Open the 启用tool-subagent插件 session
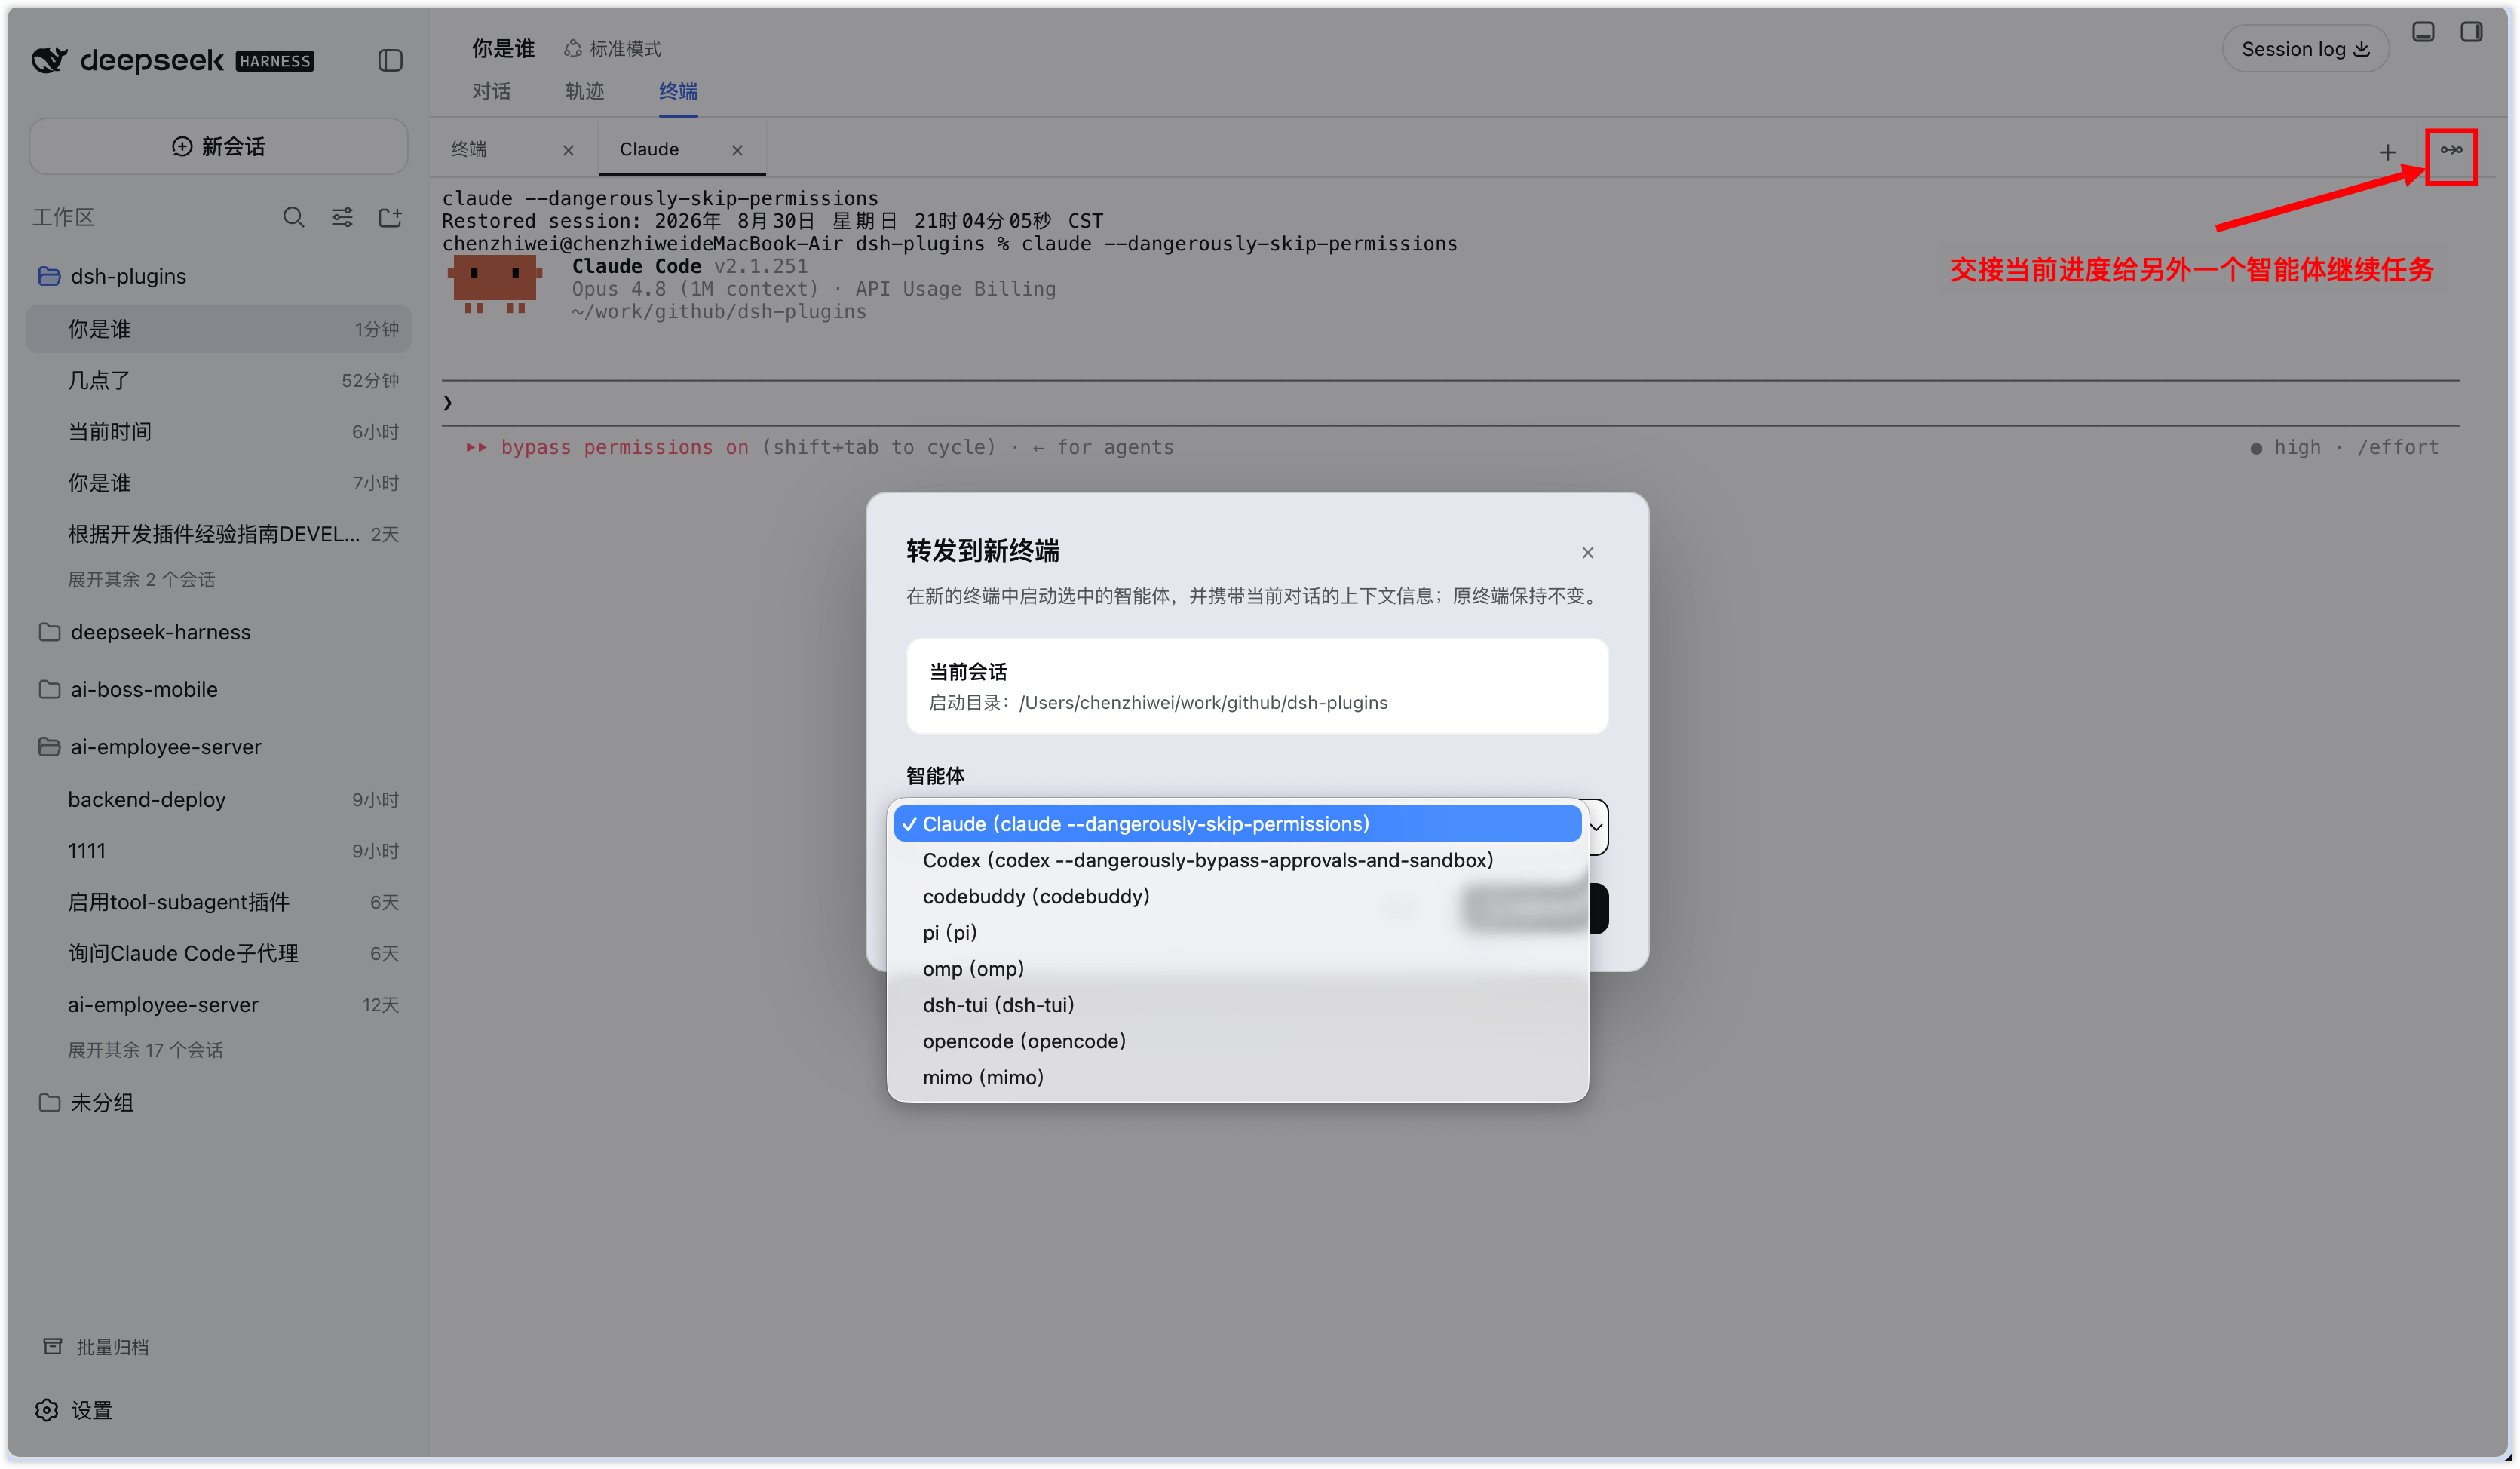 click(218, 902)
